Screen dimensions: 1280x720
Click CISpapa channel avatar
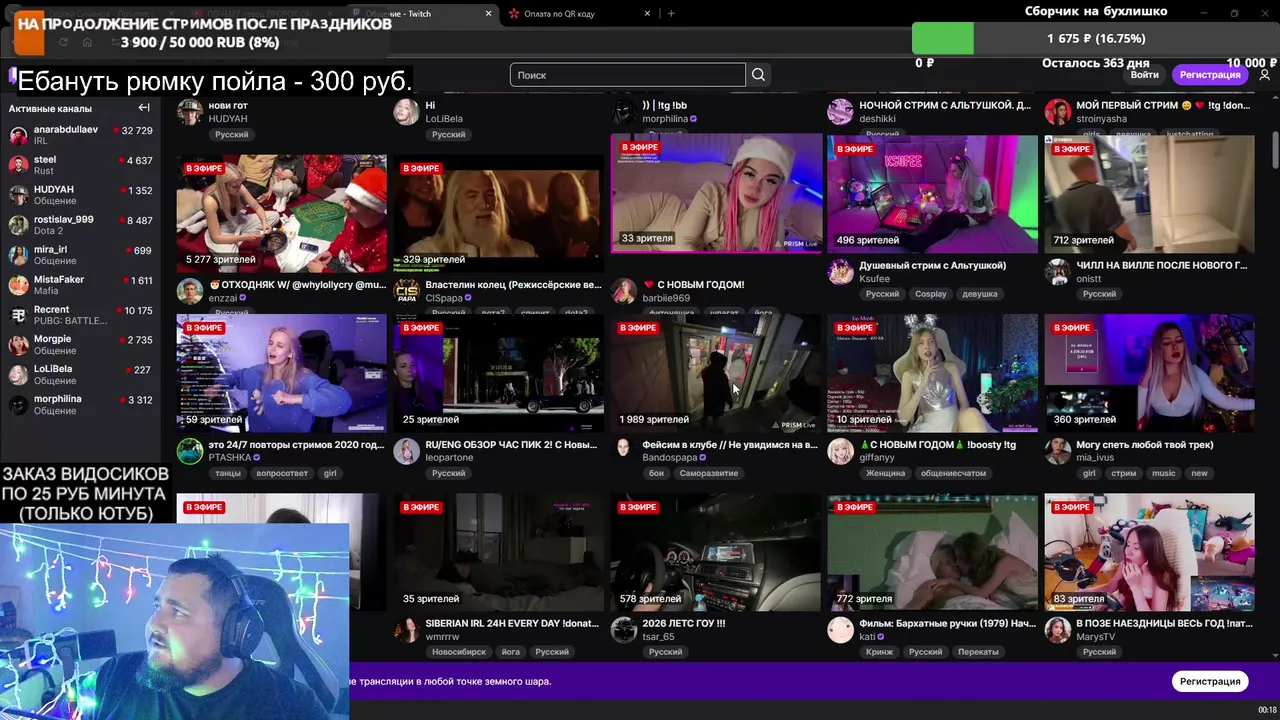407,291
